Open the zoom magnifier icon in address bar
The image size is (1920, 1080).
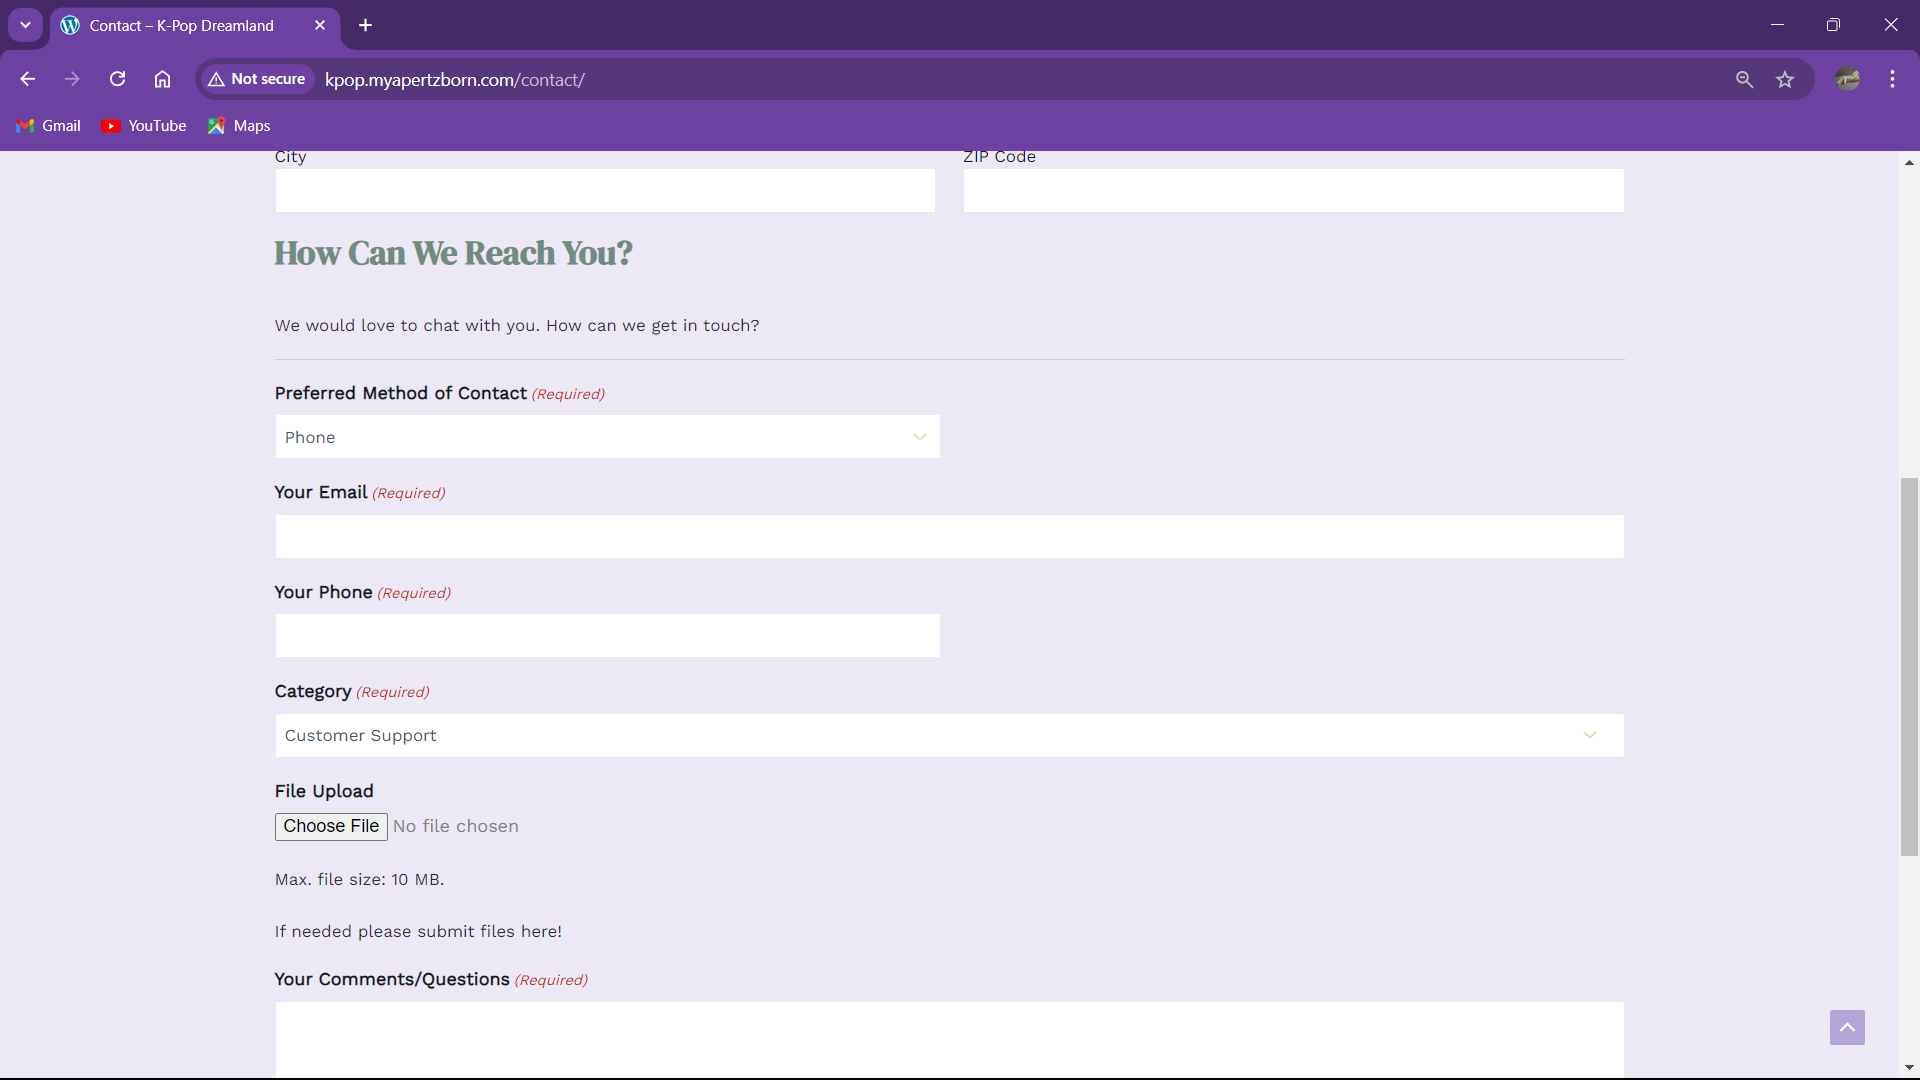(x=1744, y=79)
